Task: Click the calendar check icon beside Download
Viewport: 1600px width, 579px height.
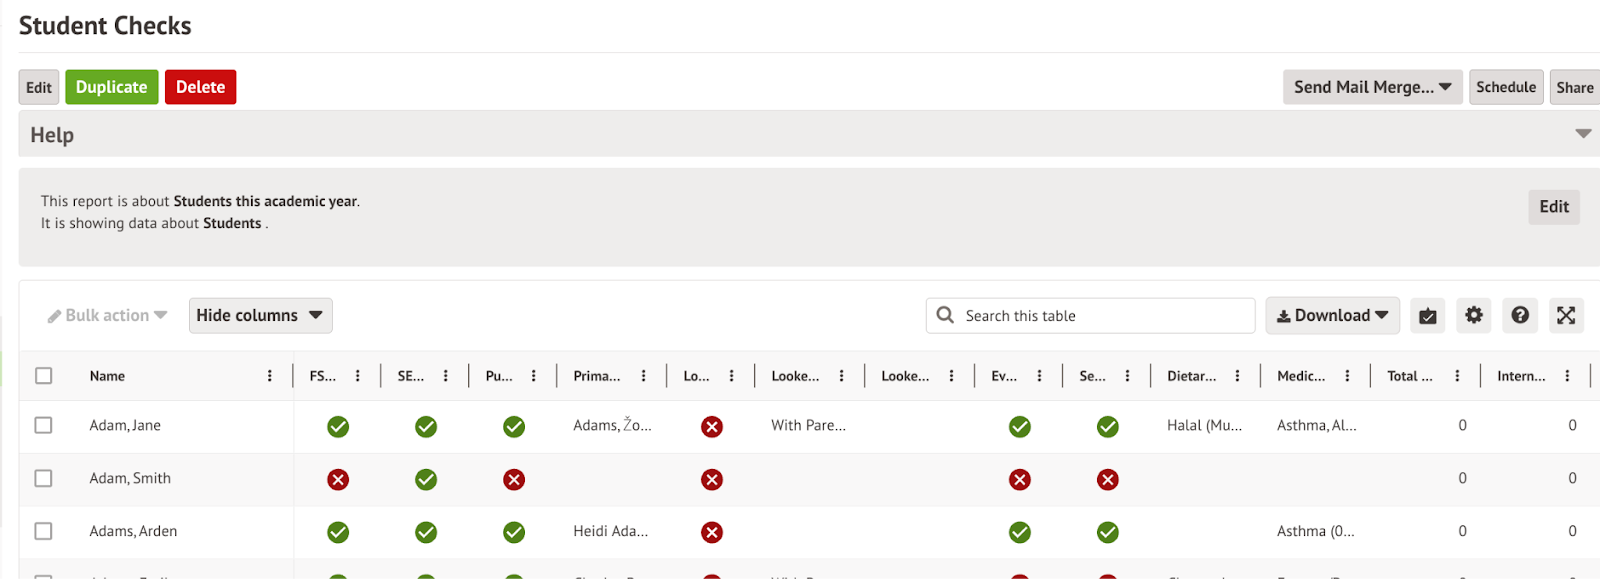Action: click(x=1427, y=316)
